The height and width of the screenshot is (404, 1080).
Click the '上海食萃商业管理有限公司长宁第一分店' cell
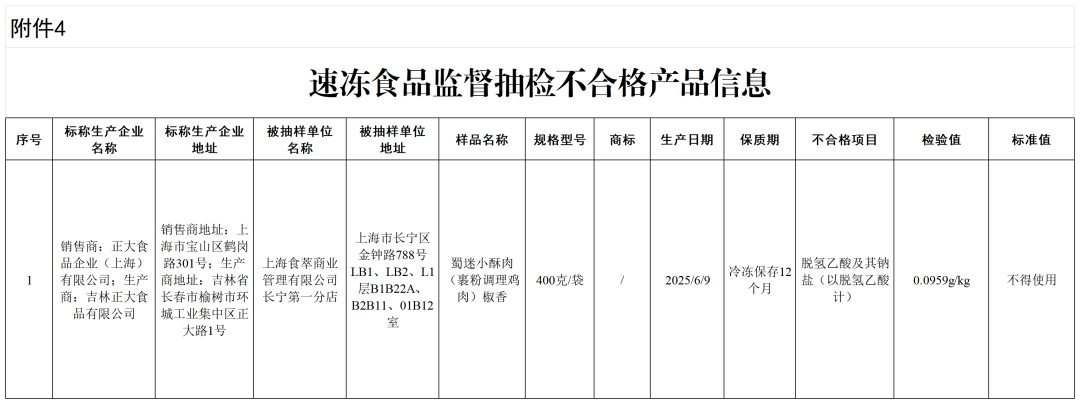pyautogui.click(x=300, y=280)
